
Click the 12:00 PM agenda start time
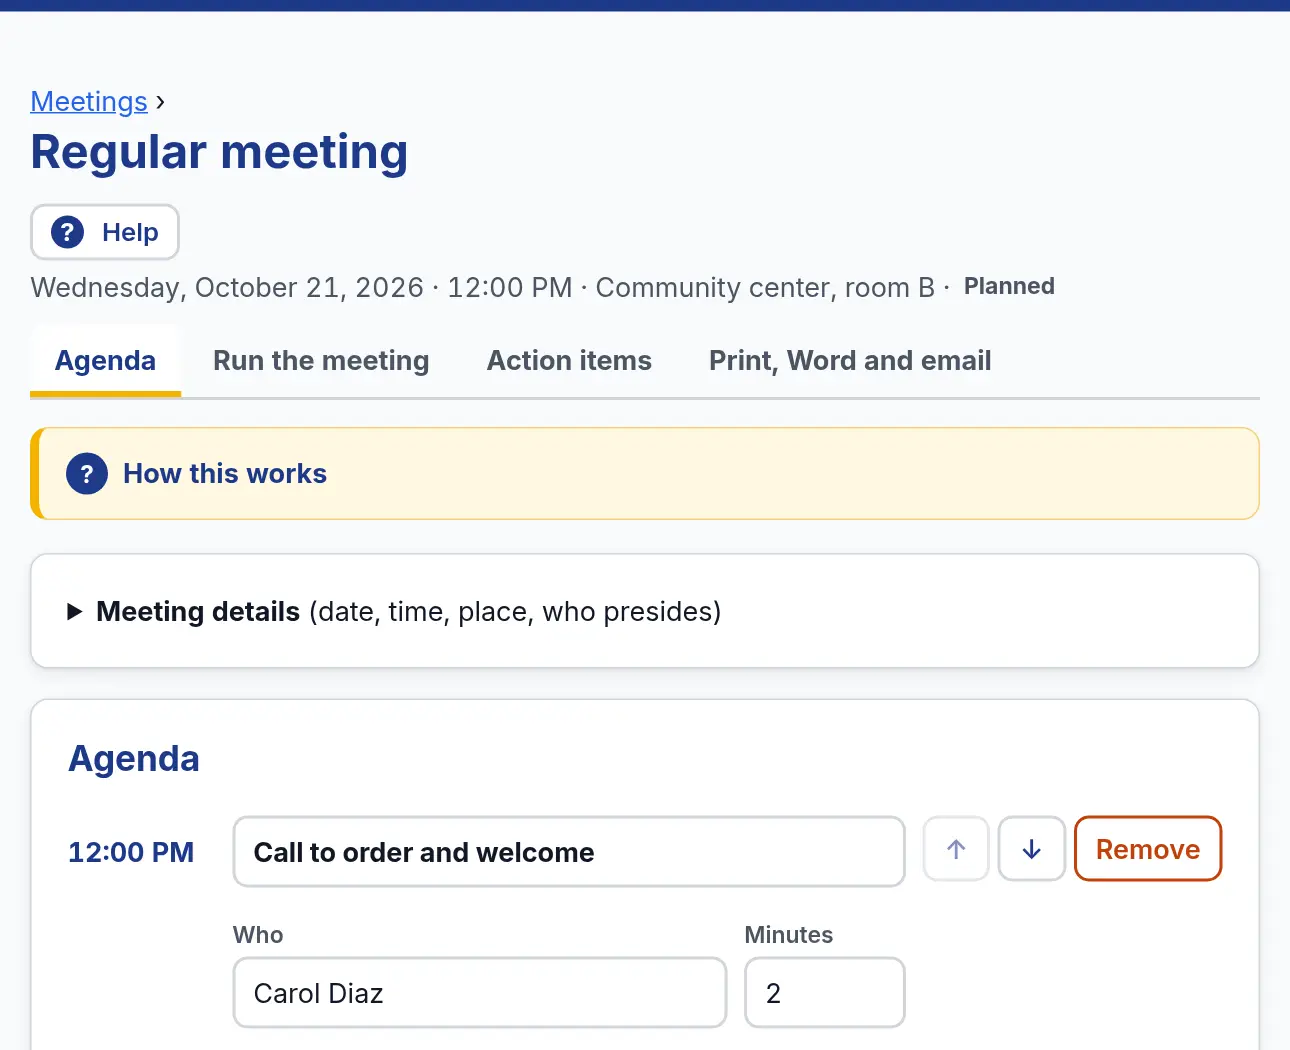[x=131, y=852]
